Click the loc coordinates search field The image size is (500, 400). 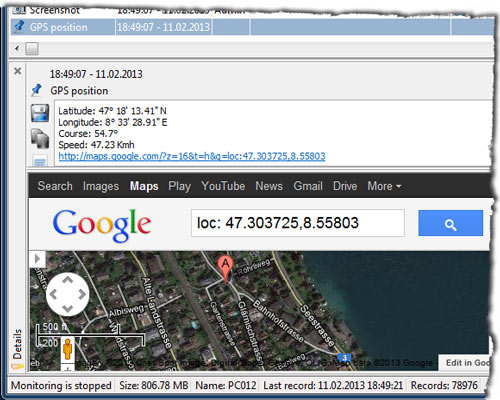[x=298, y=223]
